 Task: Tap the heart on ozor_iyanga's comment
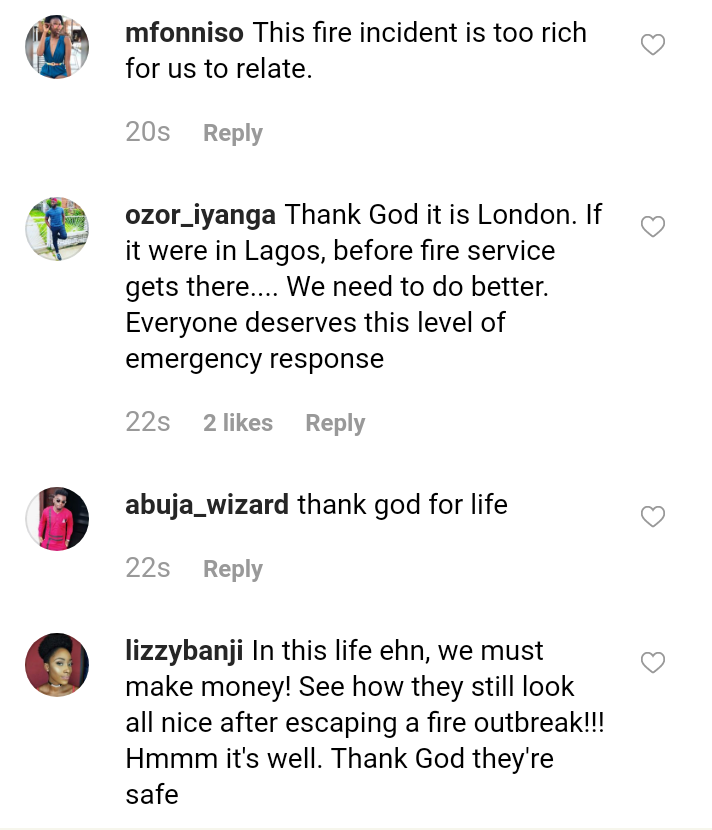tap(653, 227)
